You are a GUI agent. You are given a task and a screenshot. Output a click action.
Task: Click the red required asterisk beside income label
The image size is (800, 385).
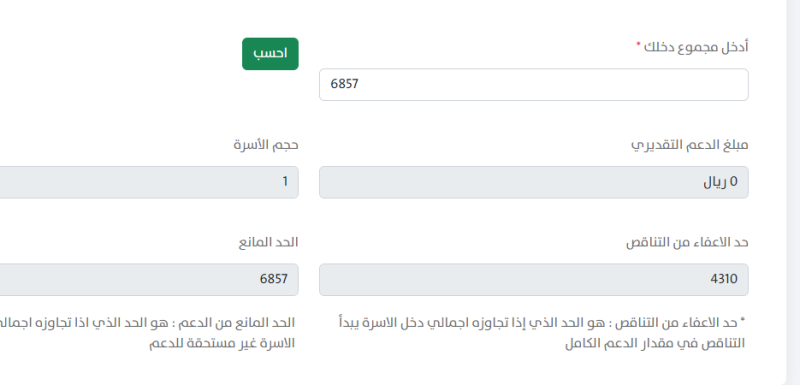[638, 45]
